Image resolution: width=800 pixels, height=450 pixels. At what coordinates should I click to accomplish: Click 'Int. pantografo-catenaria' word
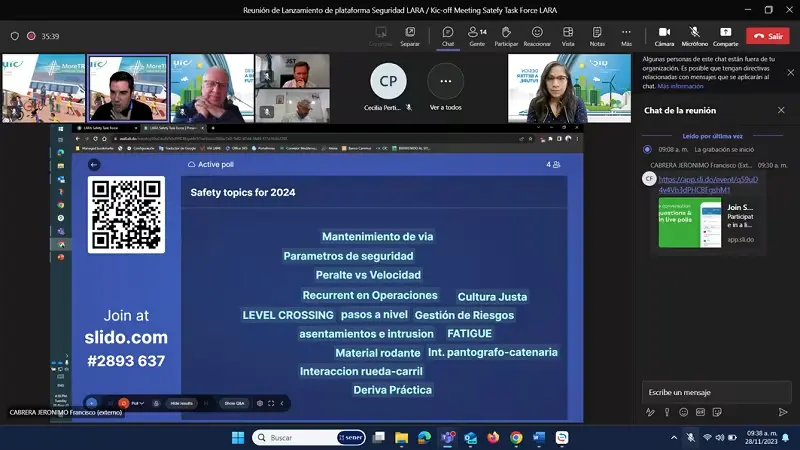(492, 353)
